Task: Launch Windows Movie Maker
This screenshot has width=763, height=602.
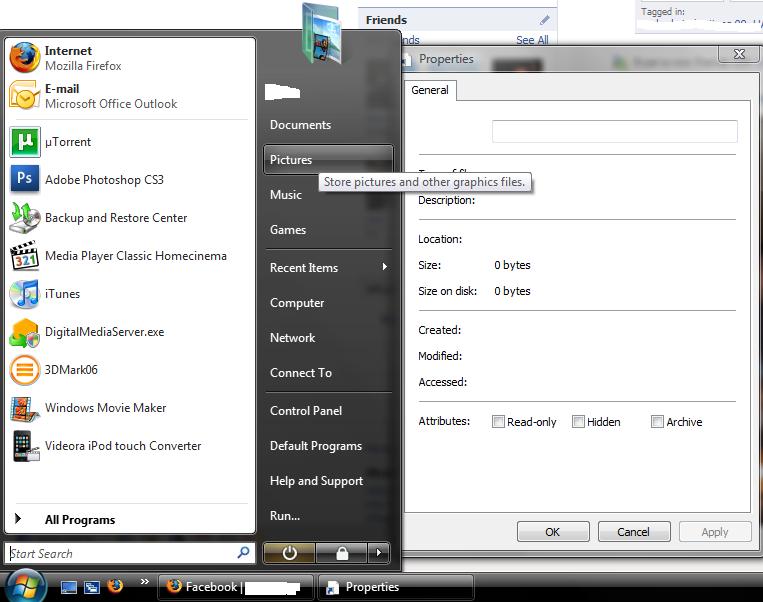Action: click(105, 408)
